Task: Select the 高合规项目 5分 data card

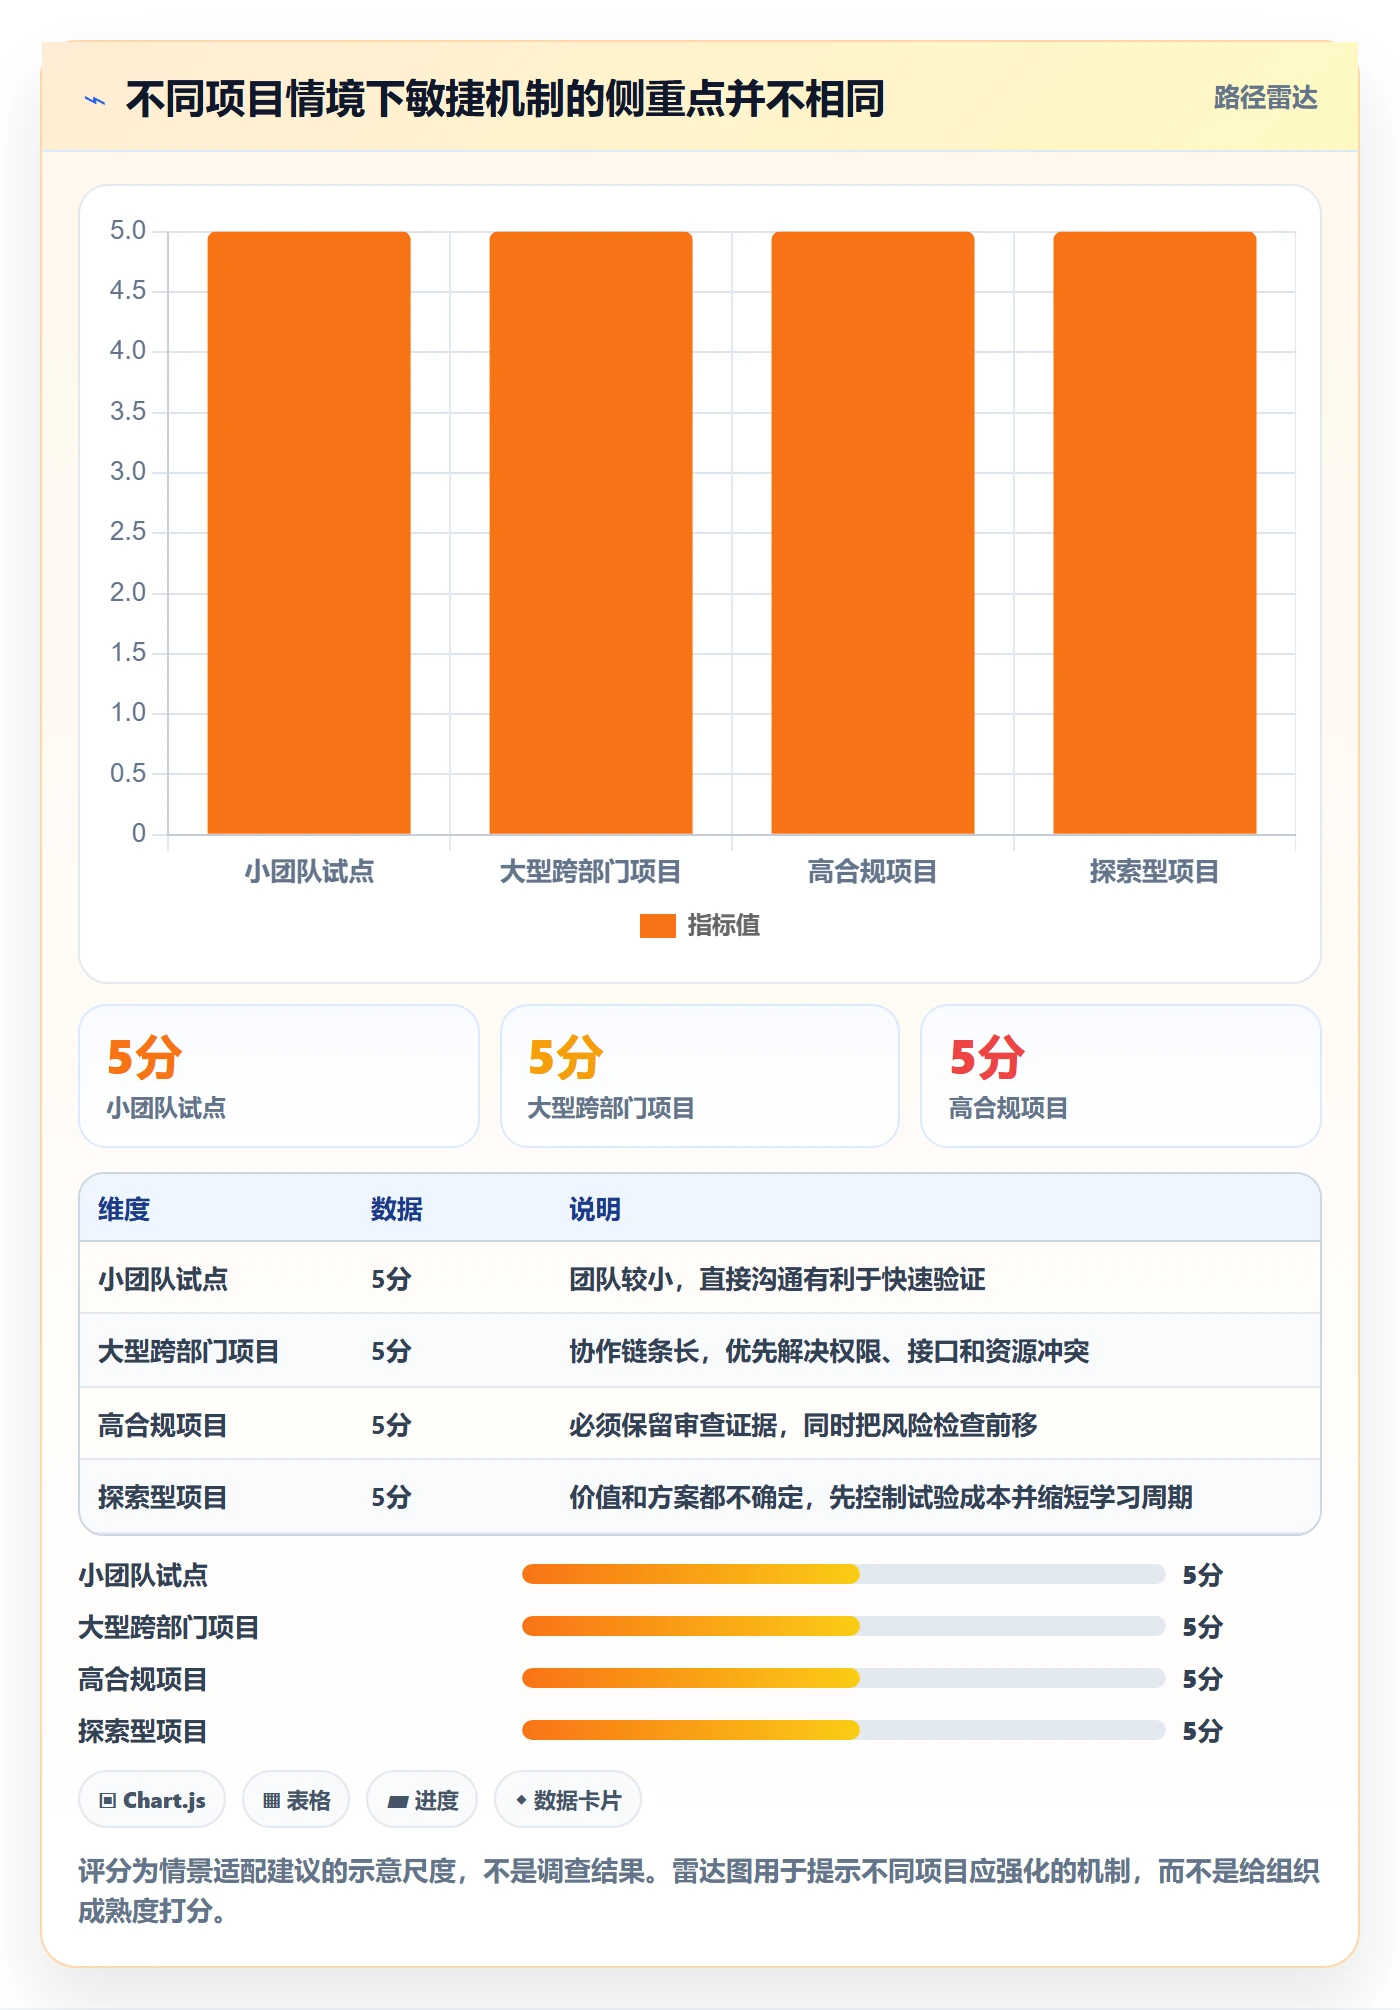Action: coord(1121,1076)
